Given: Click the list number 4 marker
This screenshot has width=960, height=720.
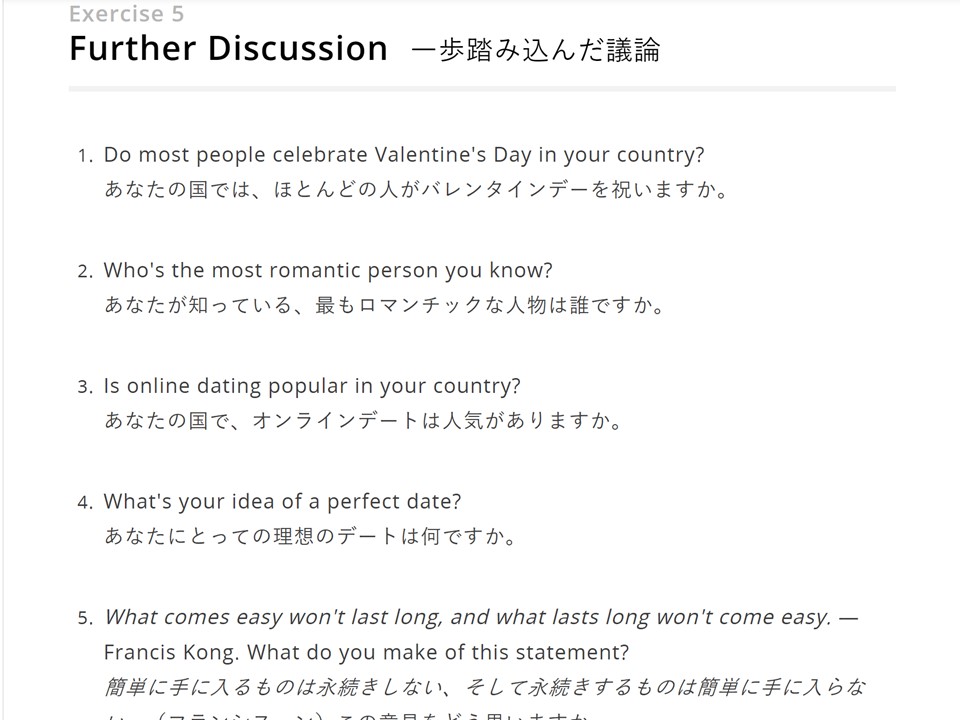Looking at the screenshot, I should point(85,503).
